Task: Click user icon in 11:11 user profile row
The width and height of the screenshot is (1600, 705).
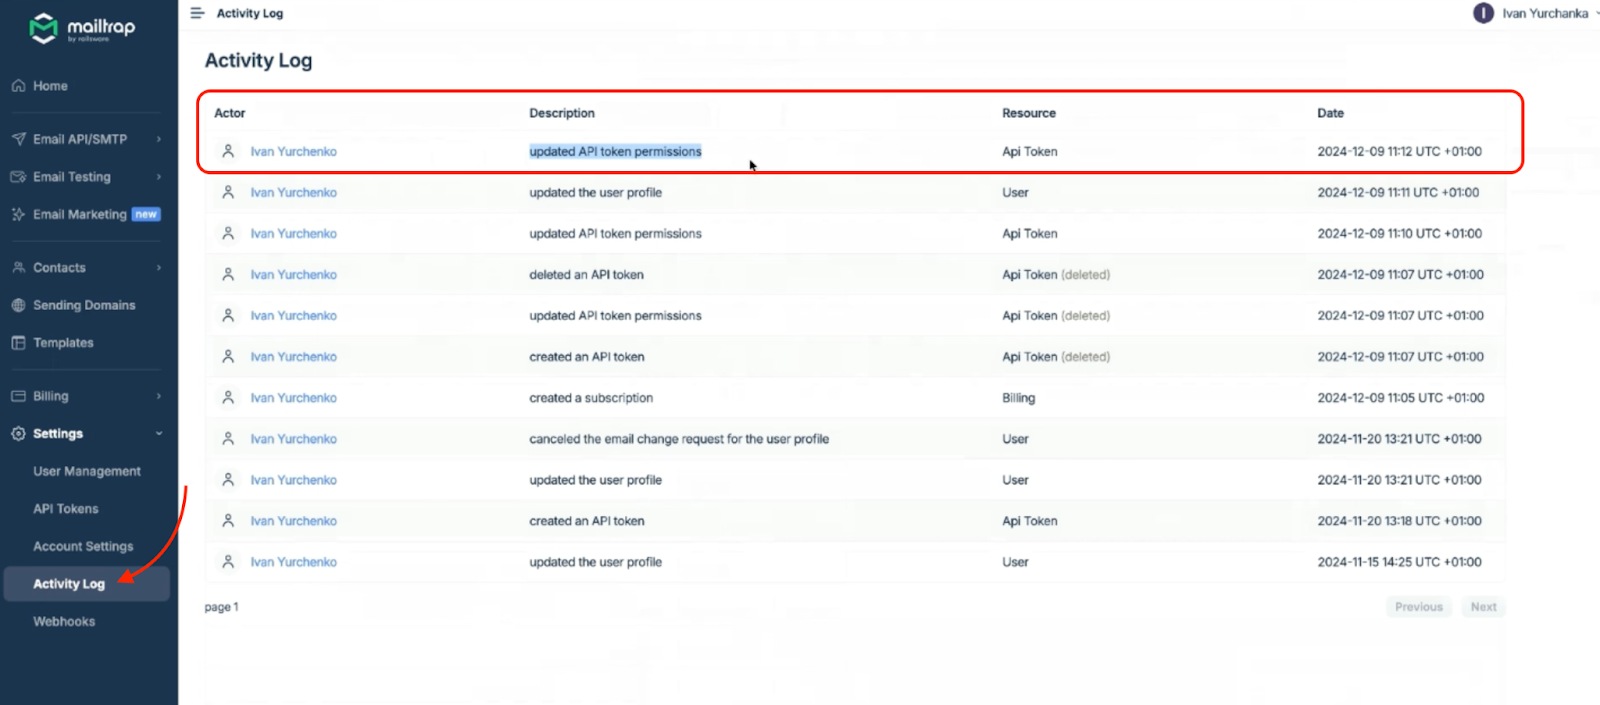Action: coord(228,192)
